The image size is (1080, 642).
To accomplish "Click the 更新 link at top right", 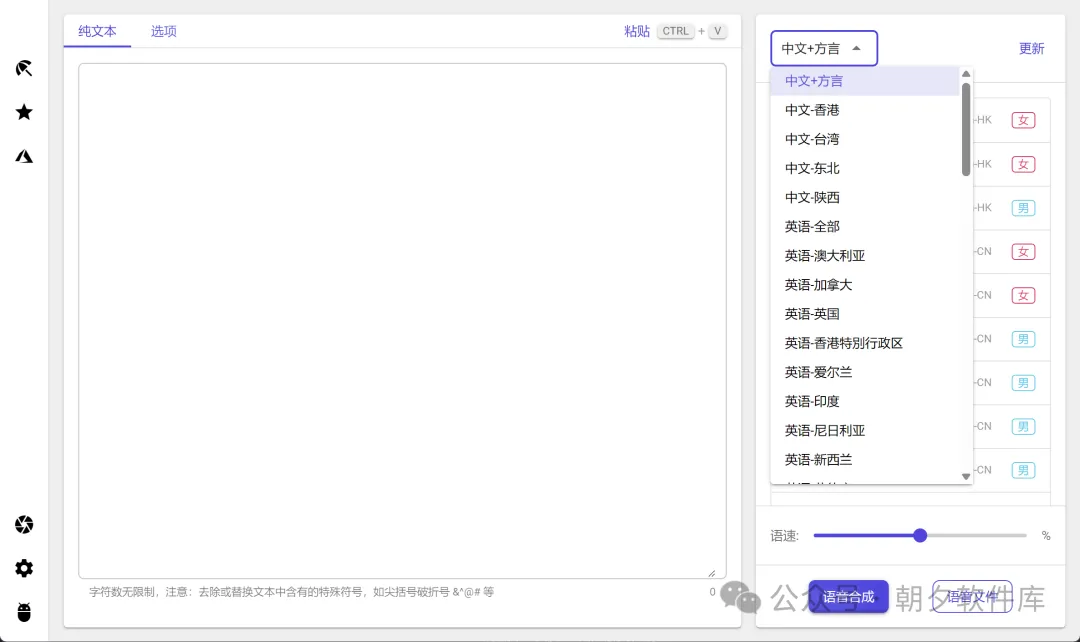I will tap(1031, 48).
